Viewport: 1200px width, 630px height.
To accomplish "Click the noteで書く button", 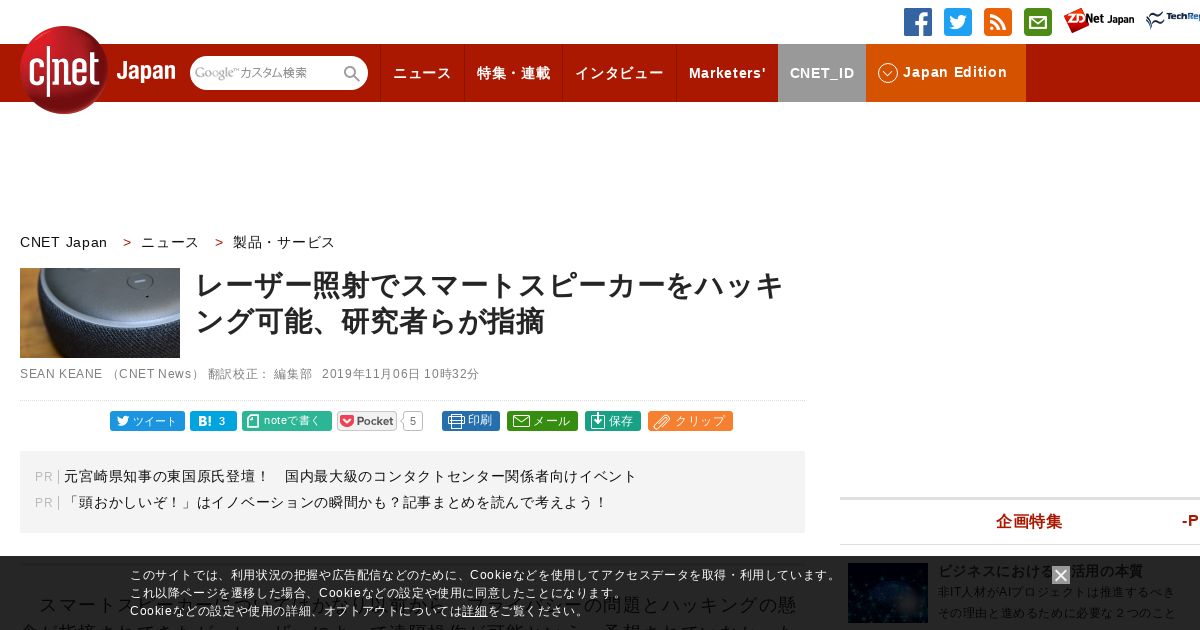I will (287, 421).
